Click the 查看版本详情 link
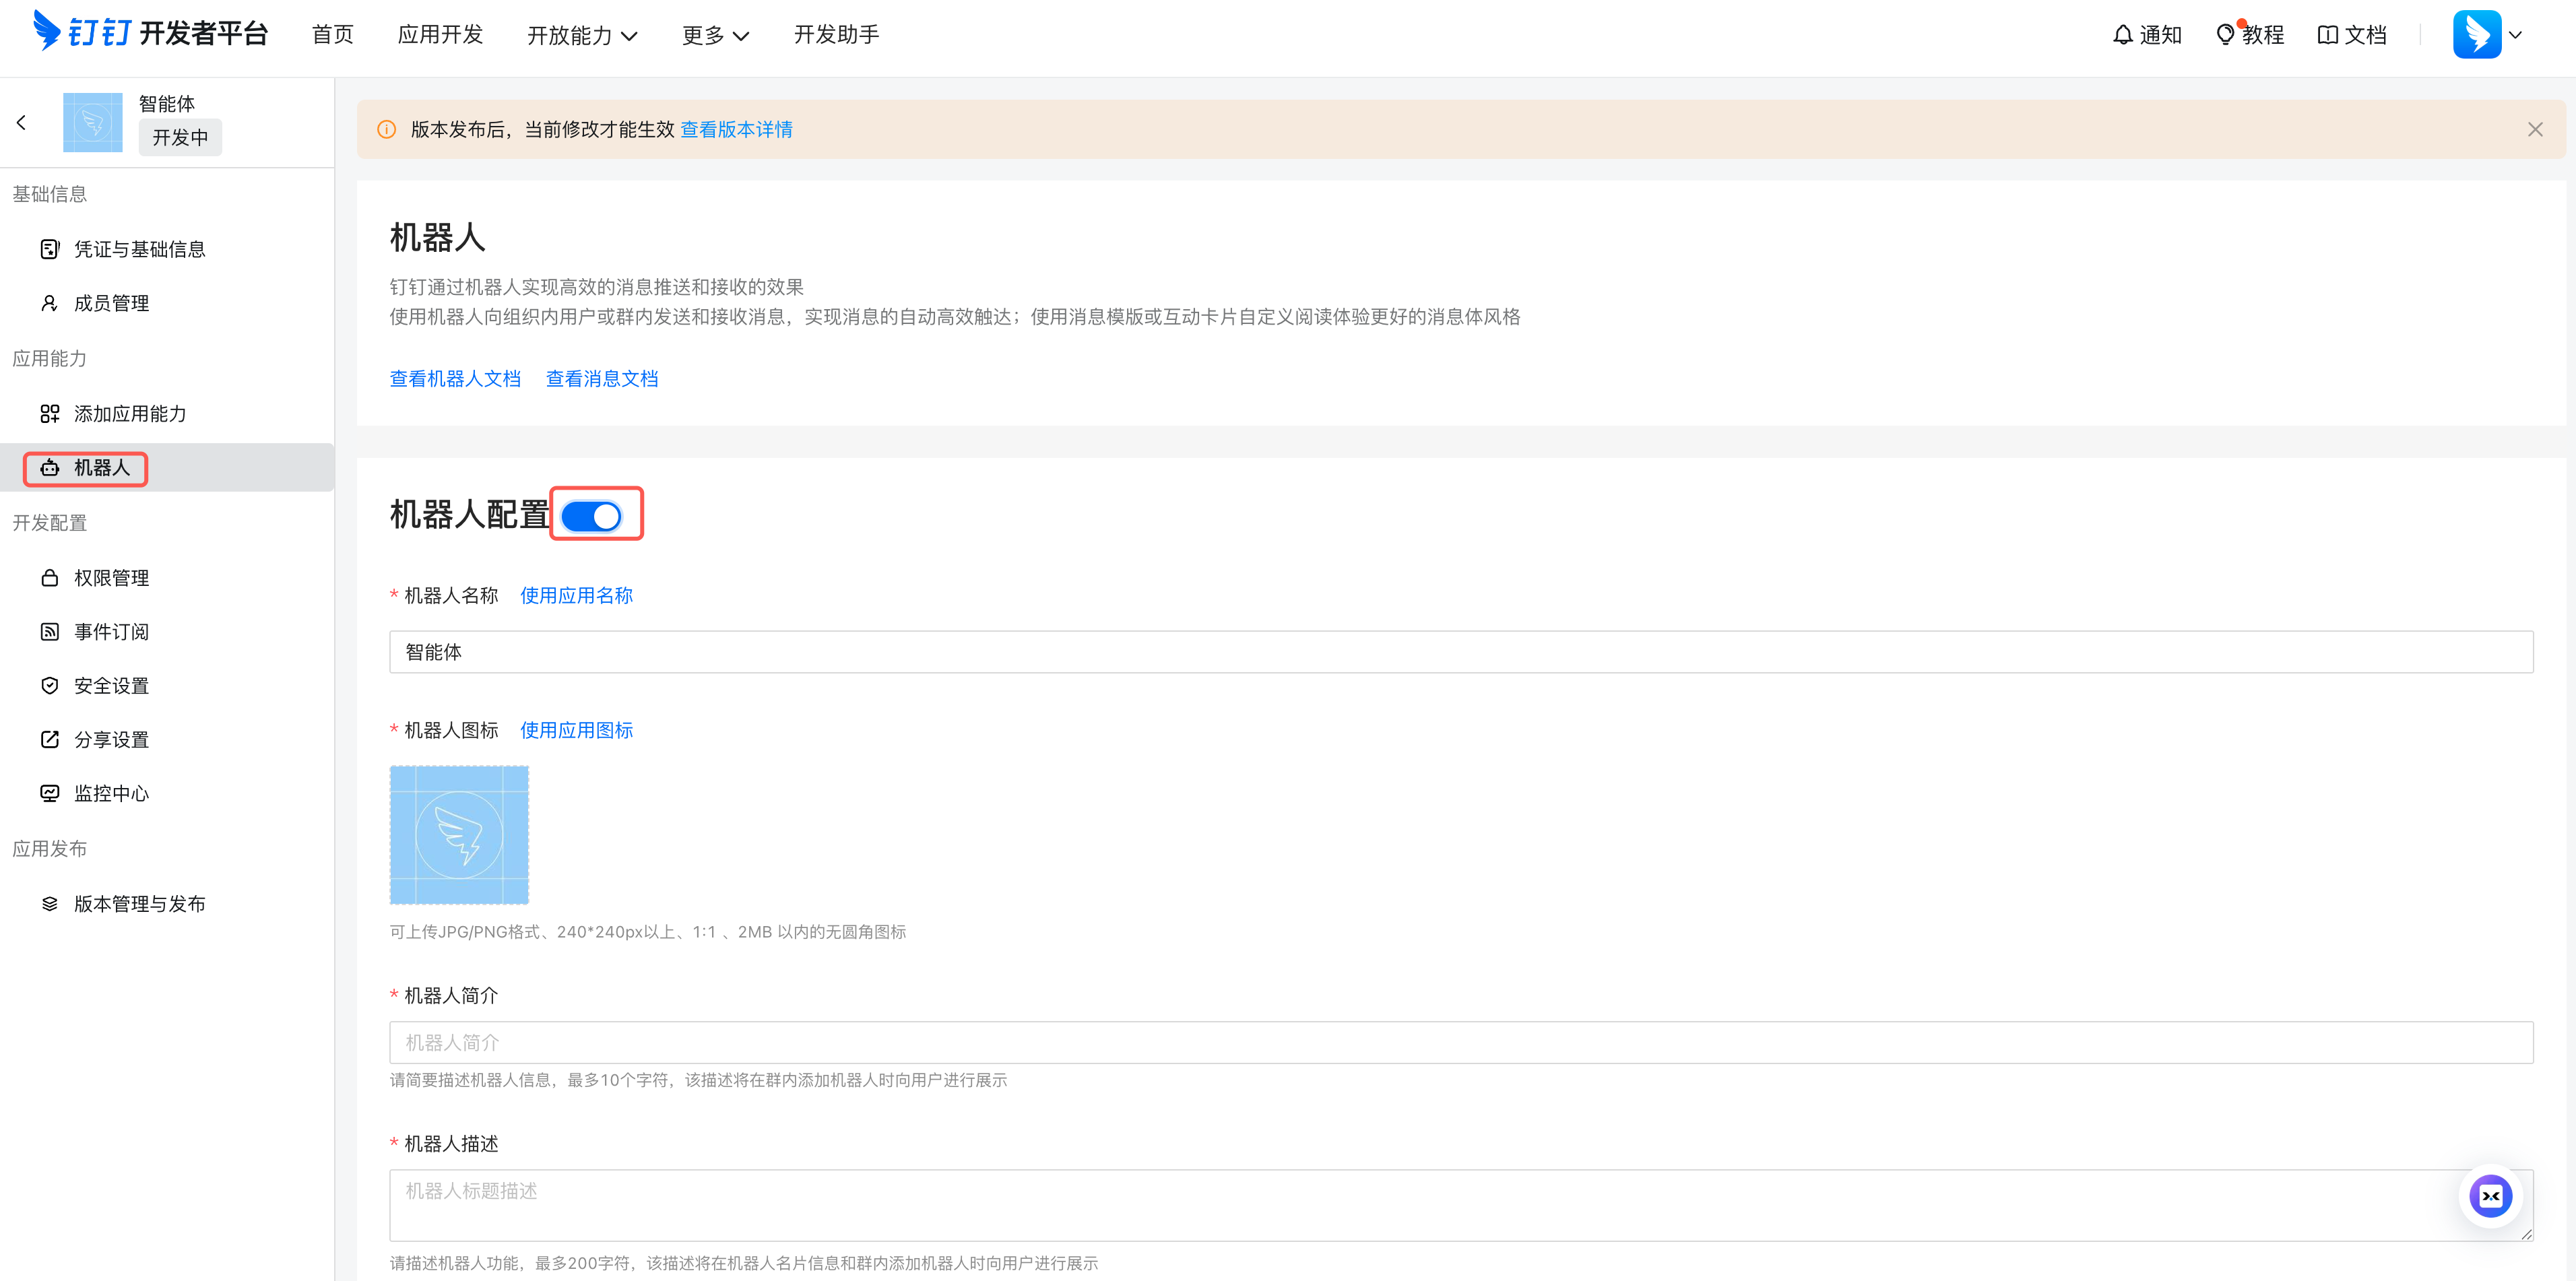The image size is (2576, 1281). coord(736,129)
